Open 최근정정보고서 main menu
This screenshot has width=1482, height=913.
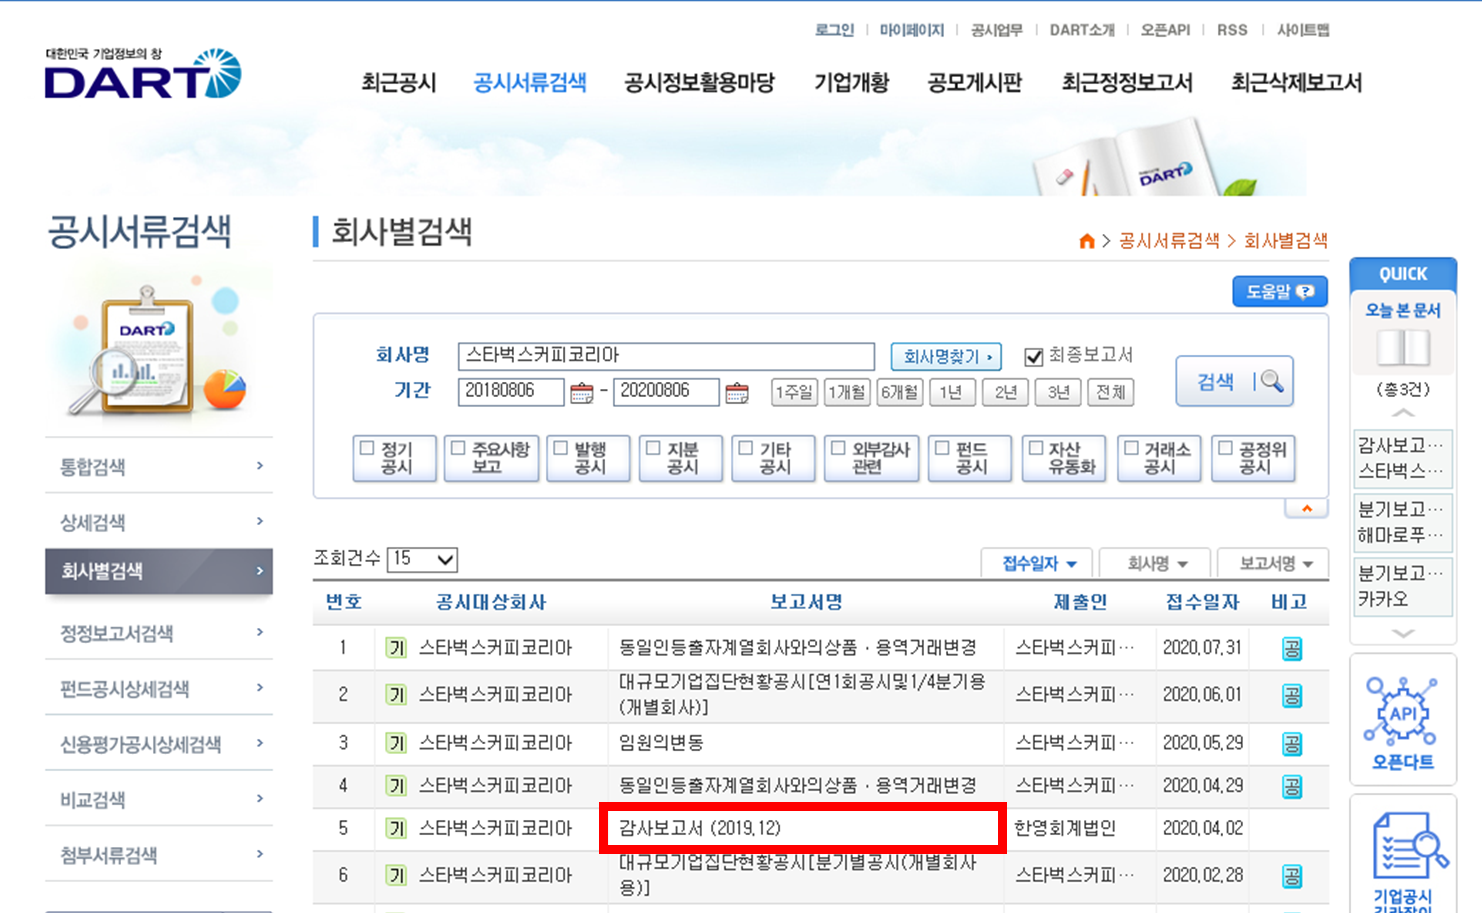point(1127,83)
